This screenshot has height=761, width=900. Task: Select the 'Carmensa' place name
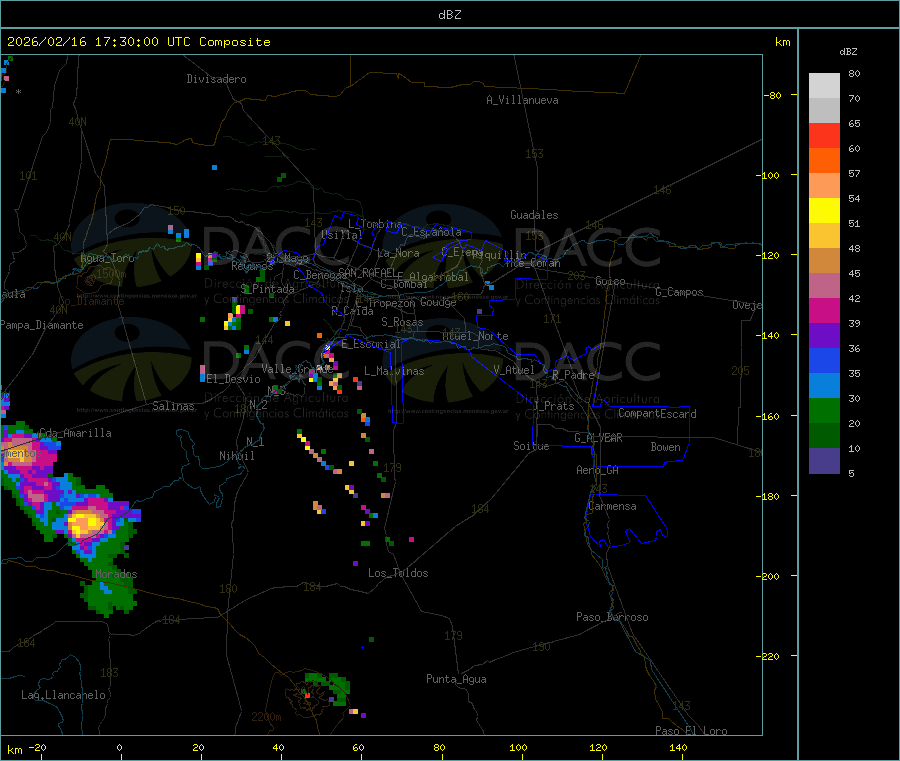coord(612,506)
